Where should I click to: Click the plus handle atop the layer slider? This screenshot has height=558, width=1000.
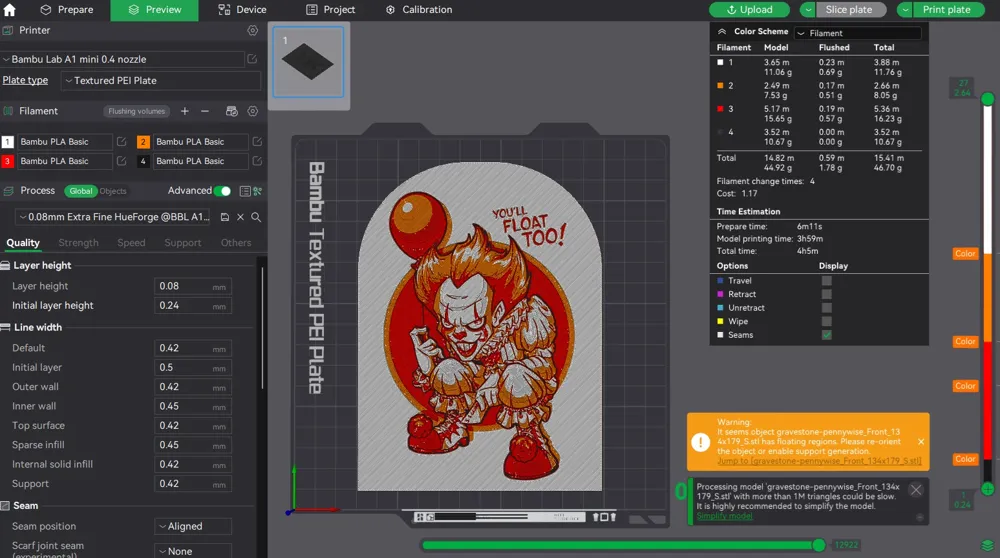[987, 99]
